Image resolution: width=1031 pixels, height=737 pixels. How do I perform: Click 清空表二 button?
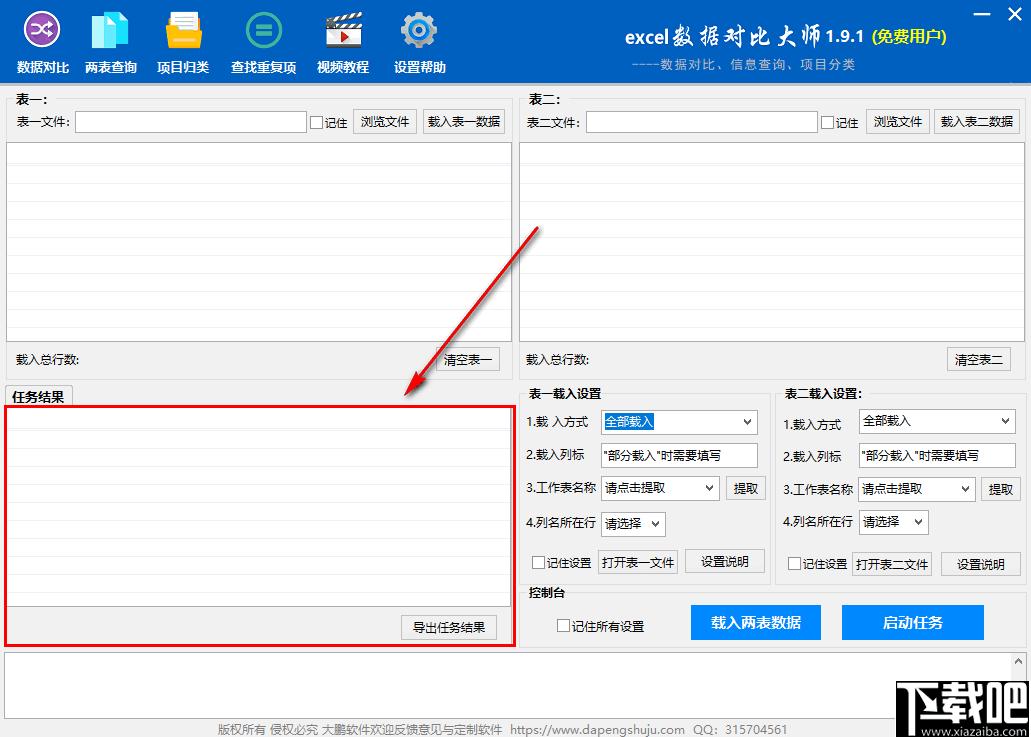click(978, 360)
